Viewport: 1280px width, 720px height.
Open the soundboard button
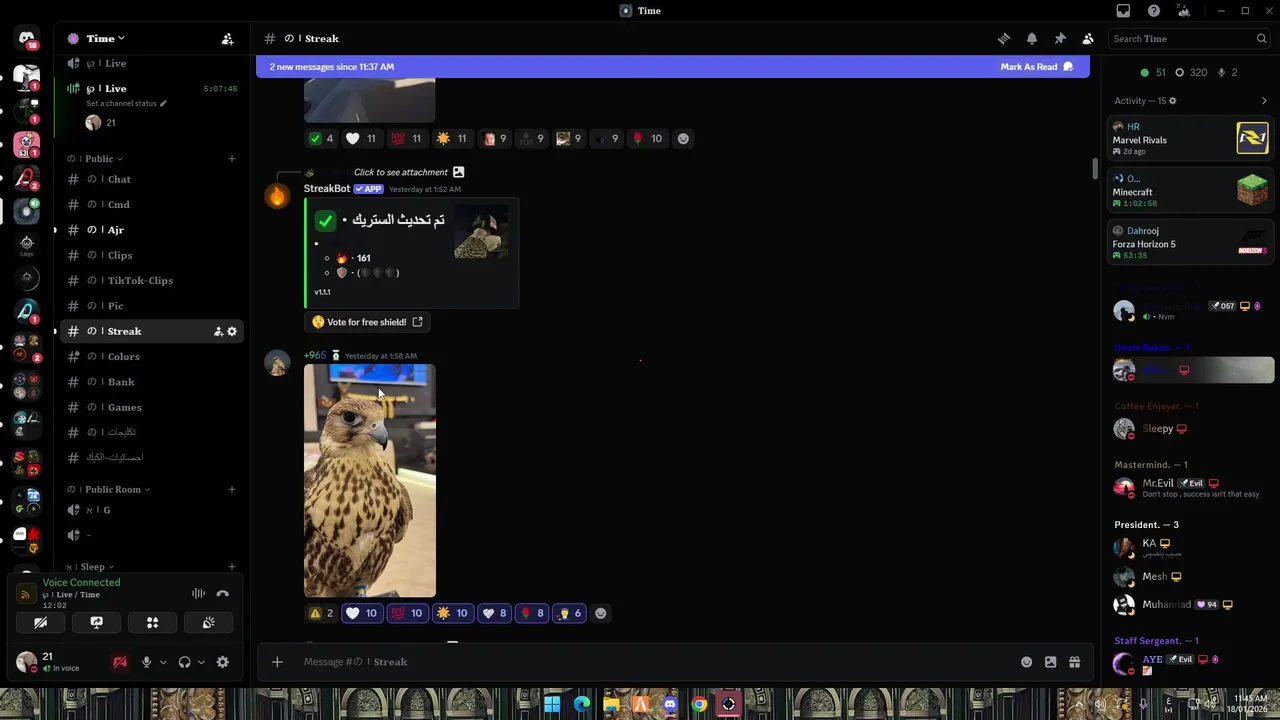coord(209,622)
